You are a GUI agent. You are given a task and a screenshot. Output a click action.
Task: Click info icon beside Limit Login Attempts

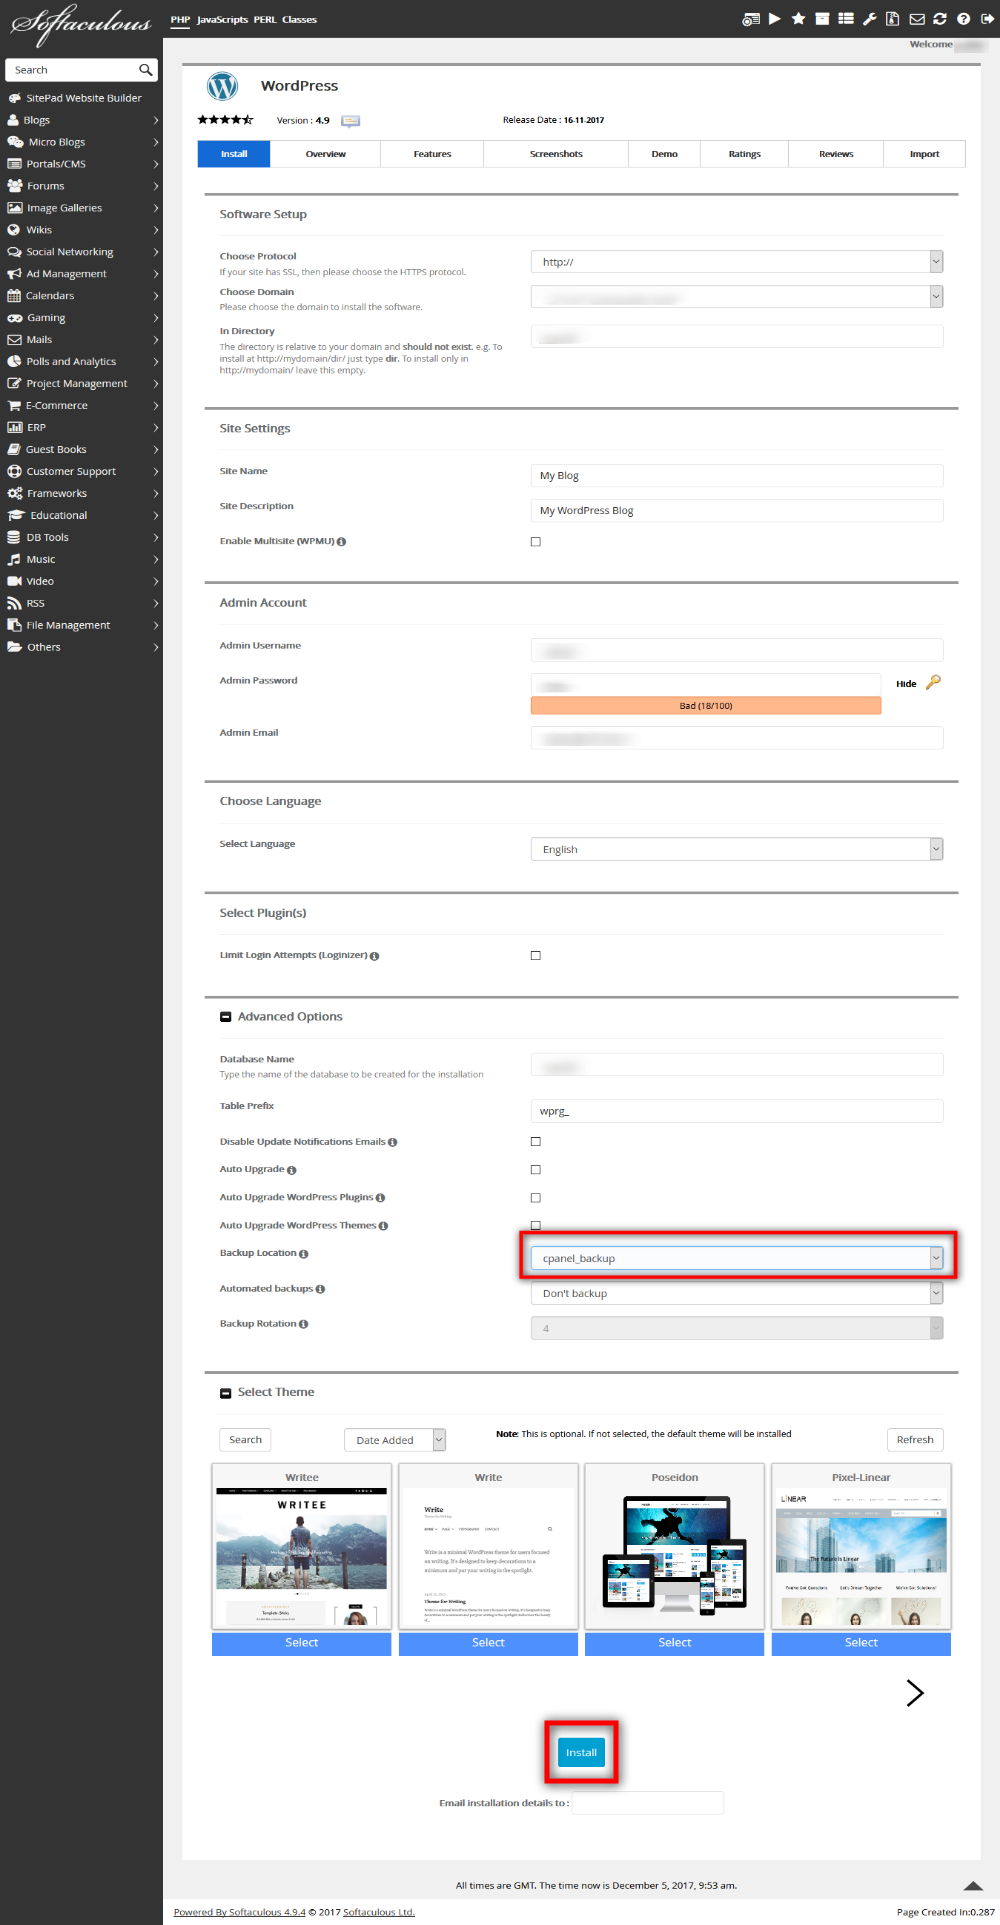coord(374,956)
